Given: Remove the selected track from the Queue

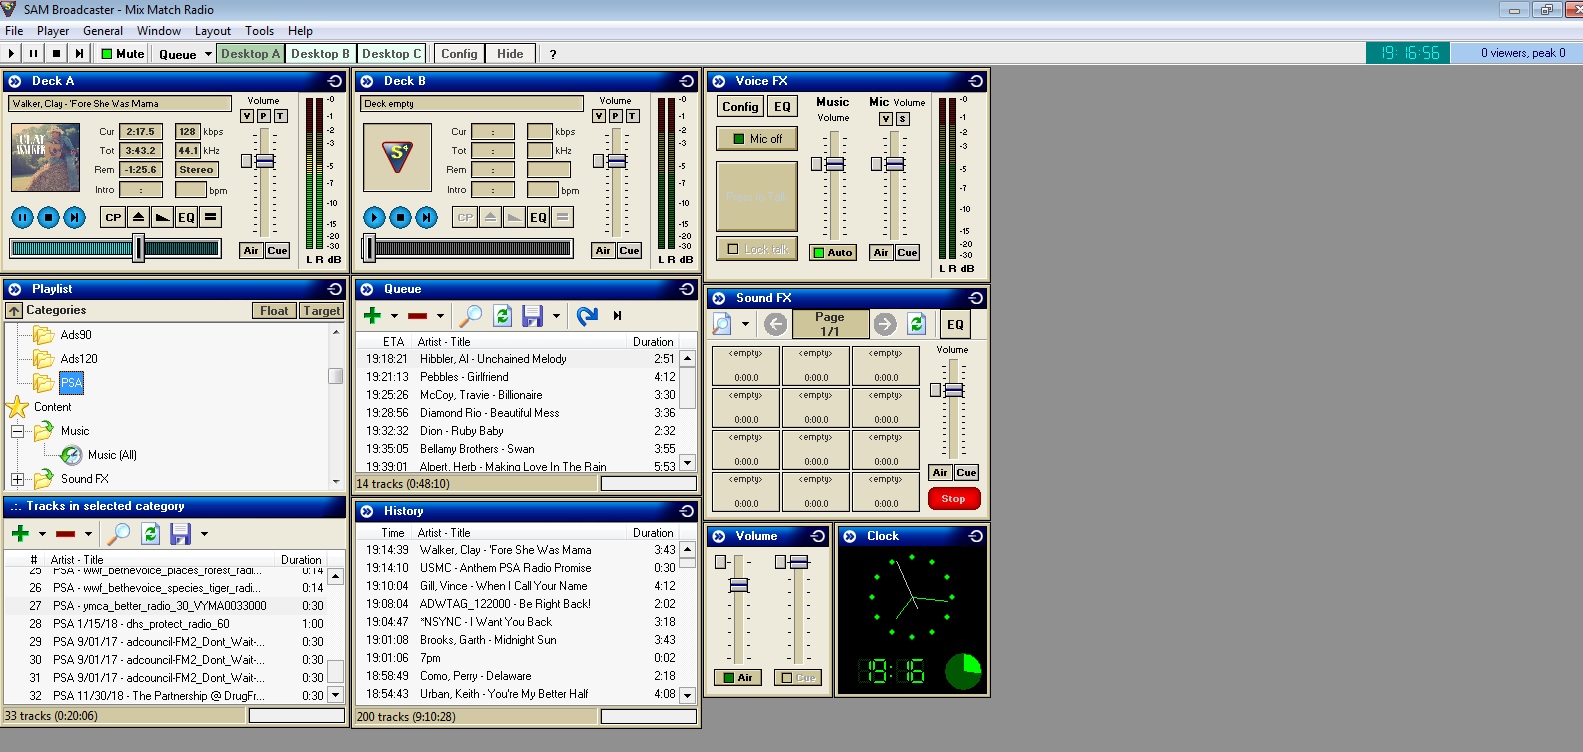Looking at the screenshot, I should 417,316.
